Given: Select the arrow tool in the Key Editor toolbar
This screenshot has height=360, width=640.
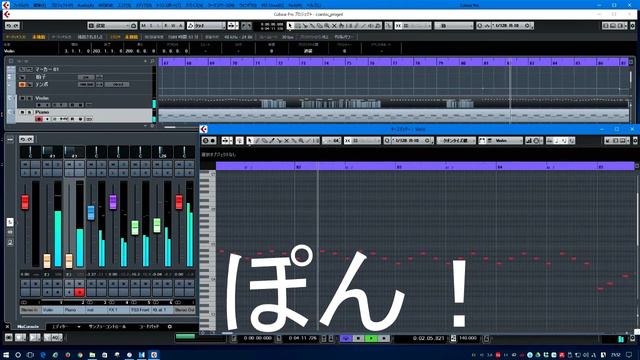Looking at the screenshot, I should coord(249,140).
